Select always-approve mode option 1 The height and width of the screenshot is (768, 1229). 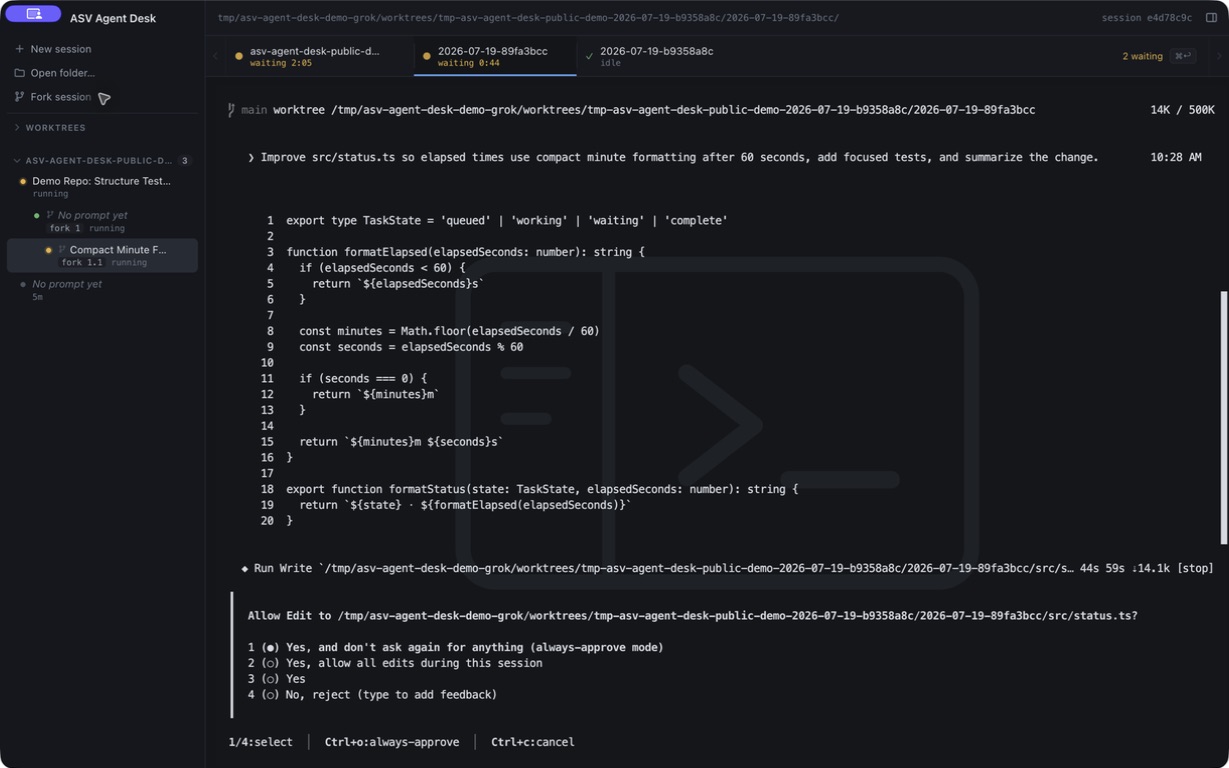point(456,647)
